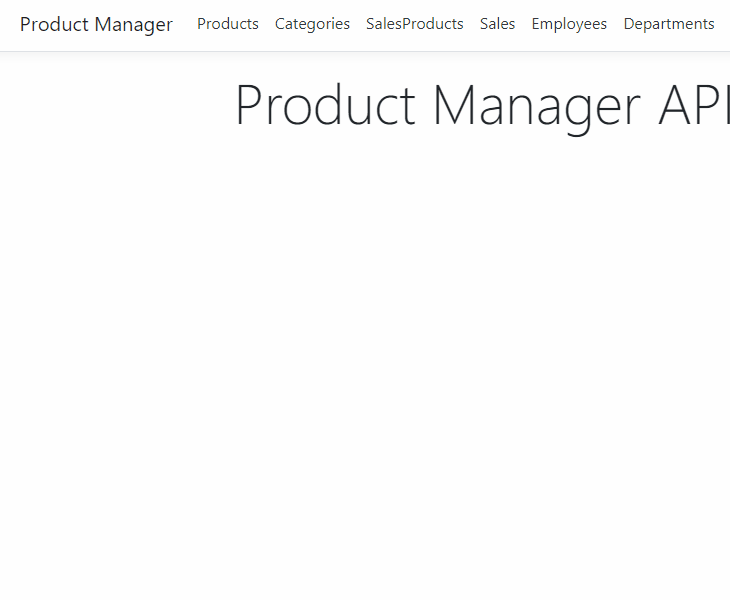The image size is (730, 600).
Task: Show the Departments list page
Action: 669,24
